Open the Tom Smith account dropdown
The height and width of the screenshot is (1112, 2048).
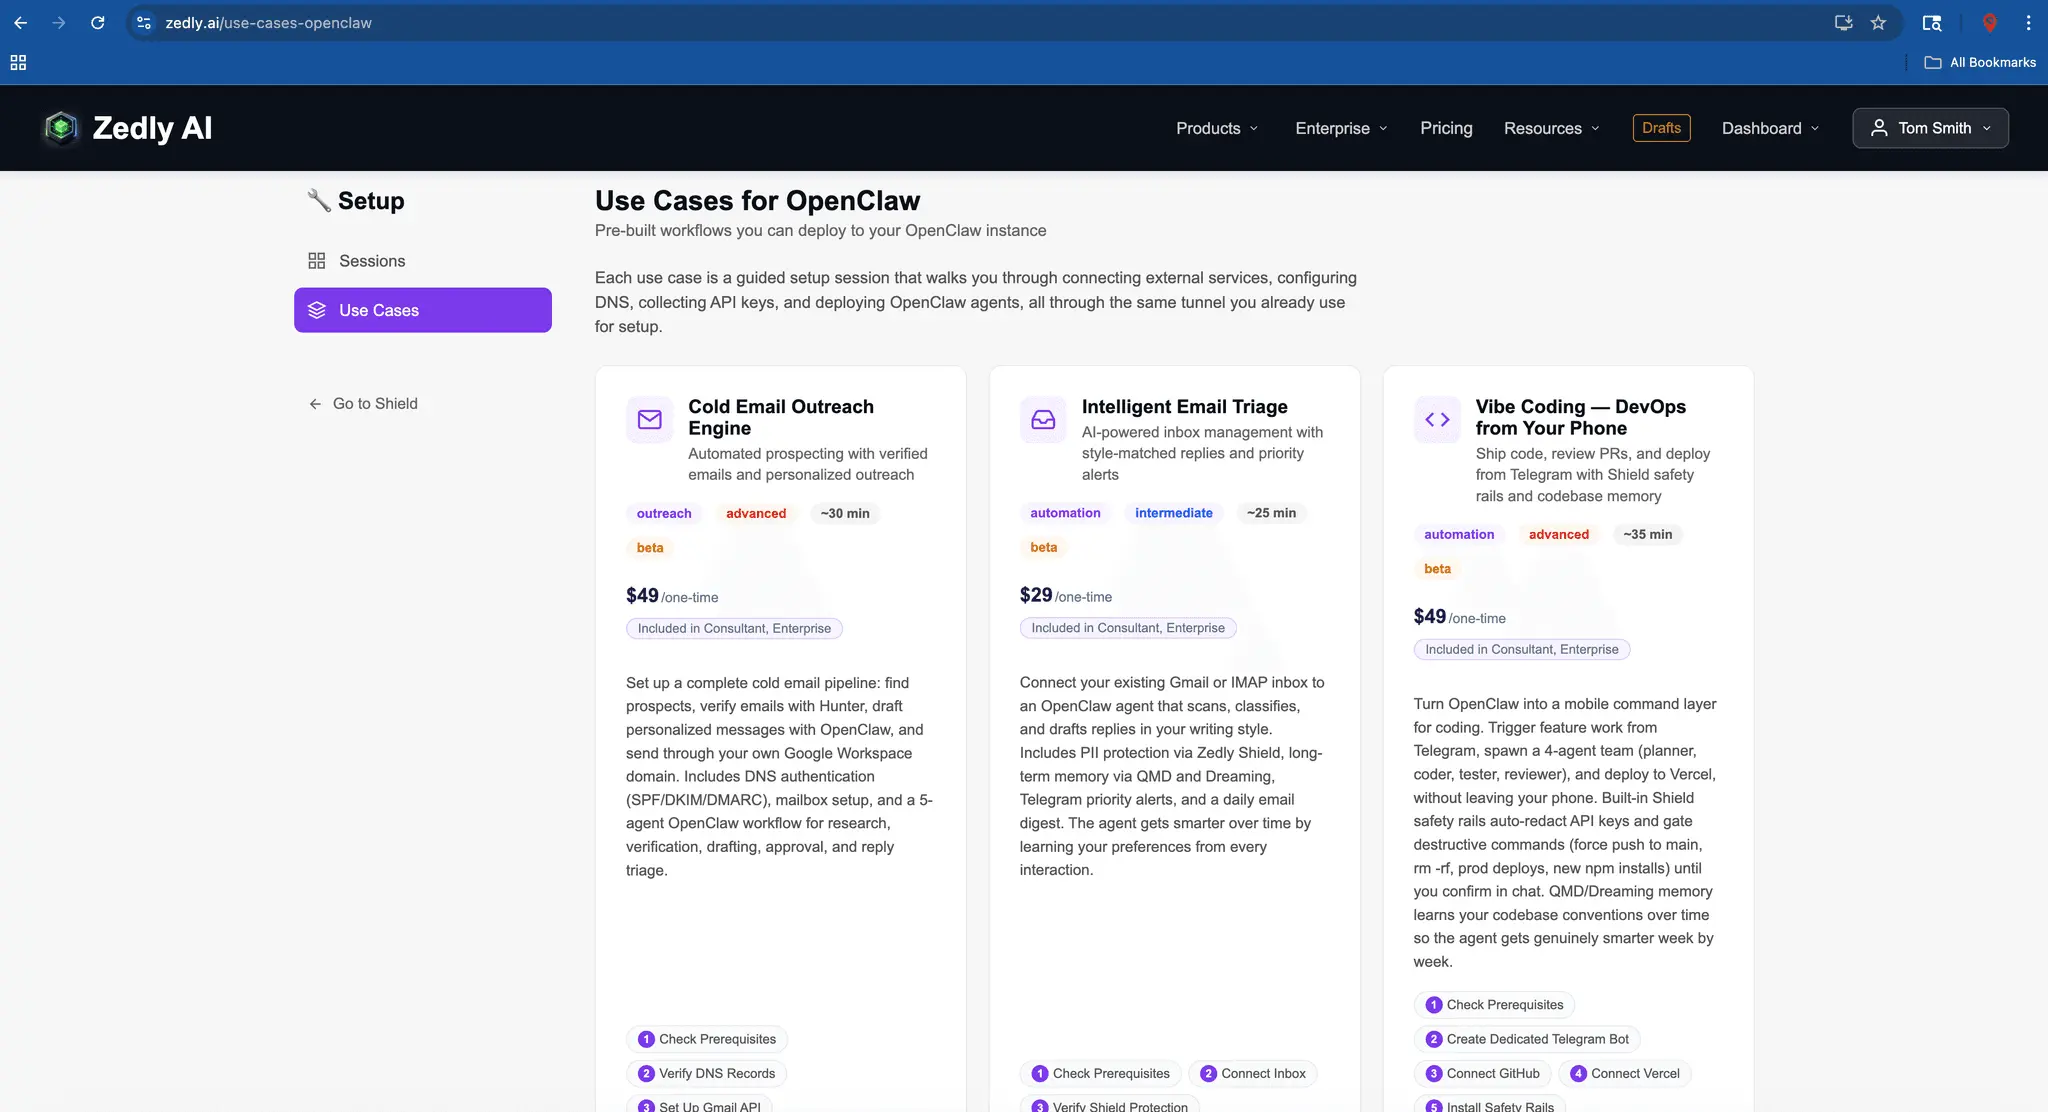pyautogui.click(x=1930, y=128)
